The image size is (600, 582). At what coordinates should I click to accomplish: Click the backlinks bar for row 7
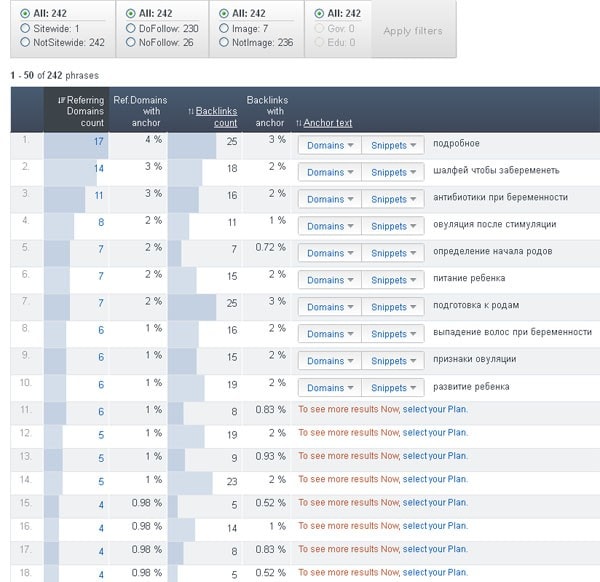[x=192, y=303]
